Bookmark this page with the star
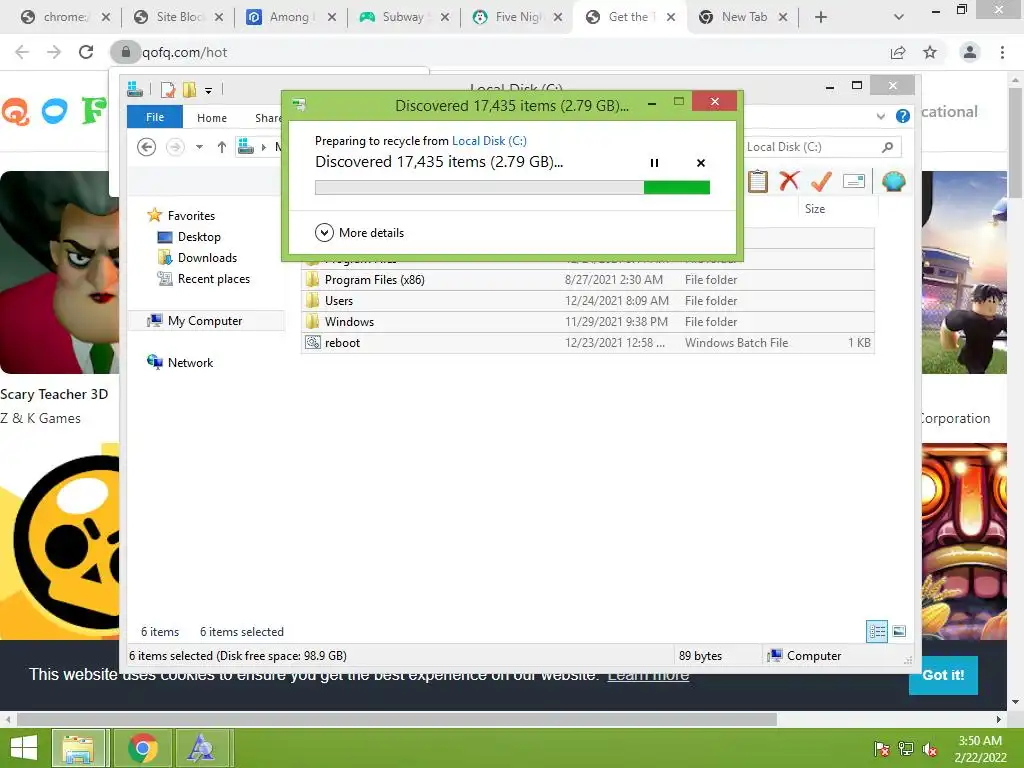This screenshot has width=1024, height=768. click(930, 52)
